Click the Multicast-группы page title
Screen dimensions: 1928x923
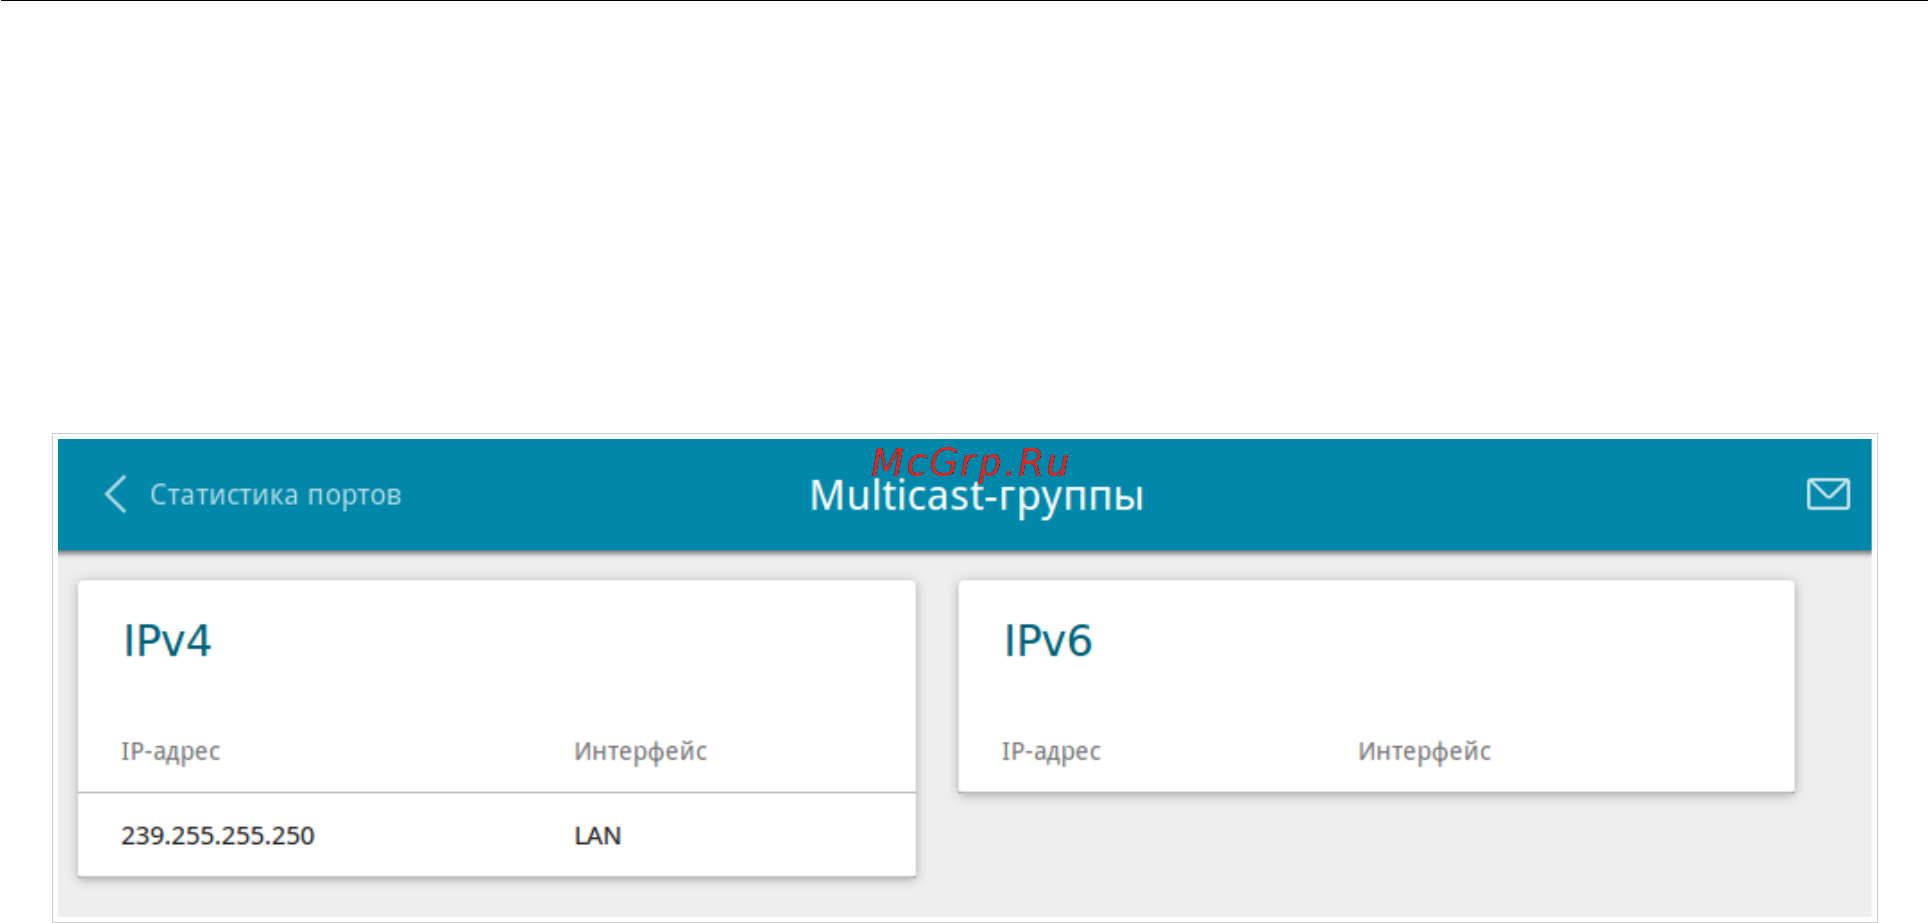[x=976, y=496]
